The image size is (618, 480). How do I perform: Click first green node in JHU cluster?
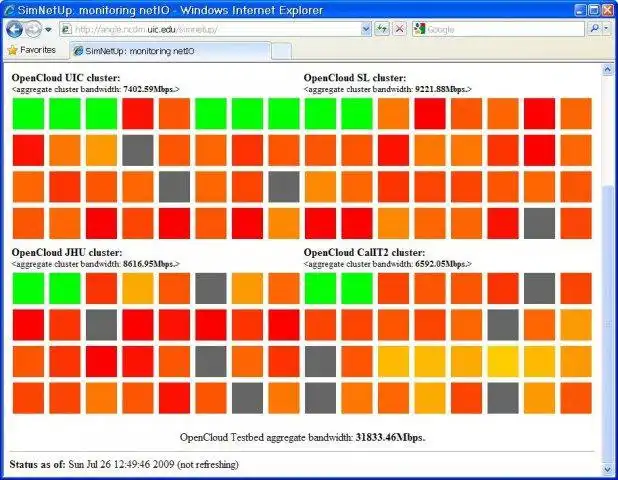[x=28, y=288]
